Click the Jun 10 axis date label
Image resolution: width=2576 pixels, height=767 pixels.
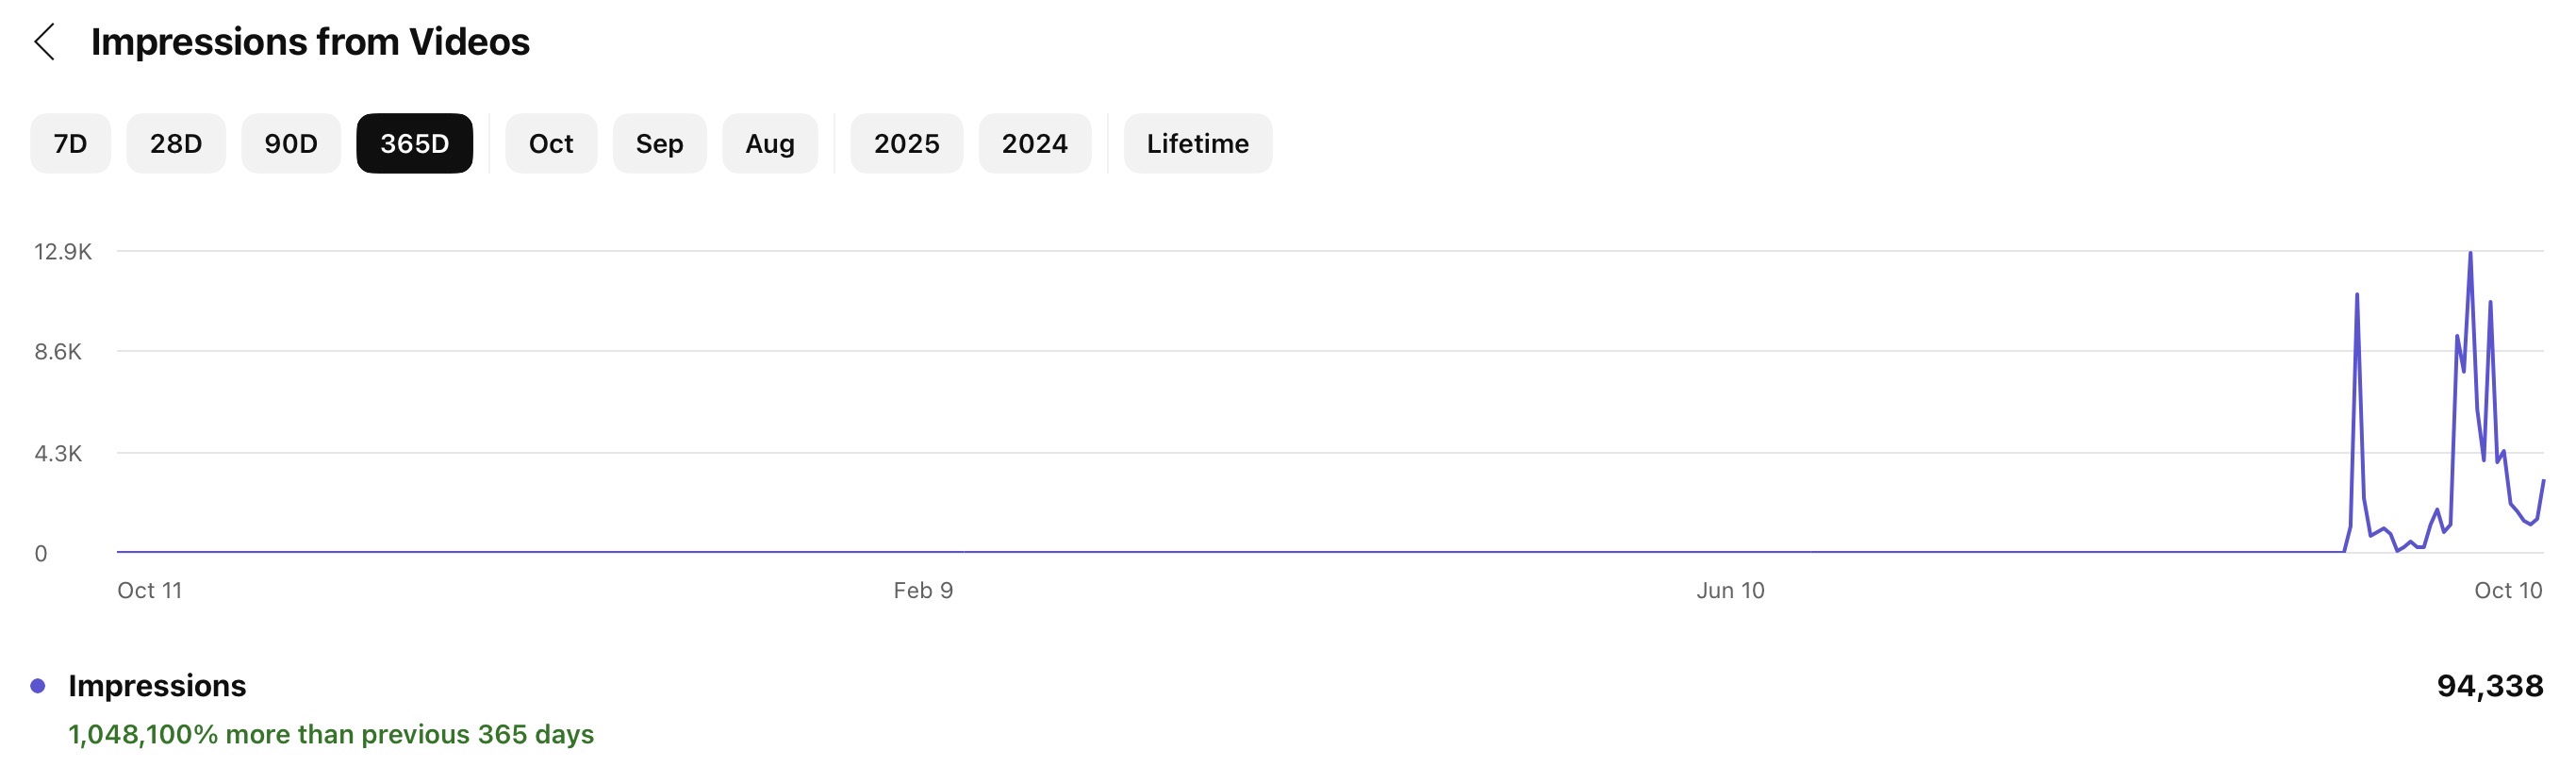tap(1730, 591)
